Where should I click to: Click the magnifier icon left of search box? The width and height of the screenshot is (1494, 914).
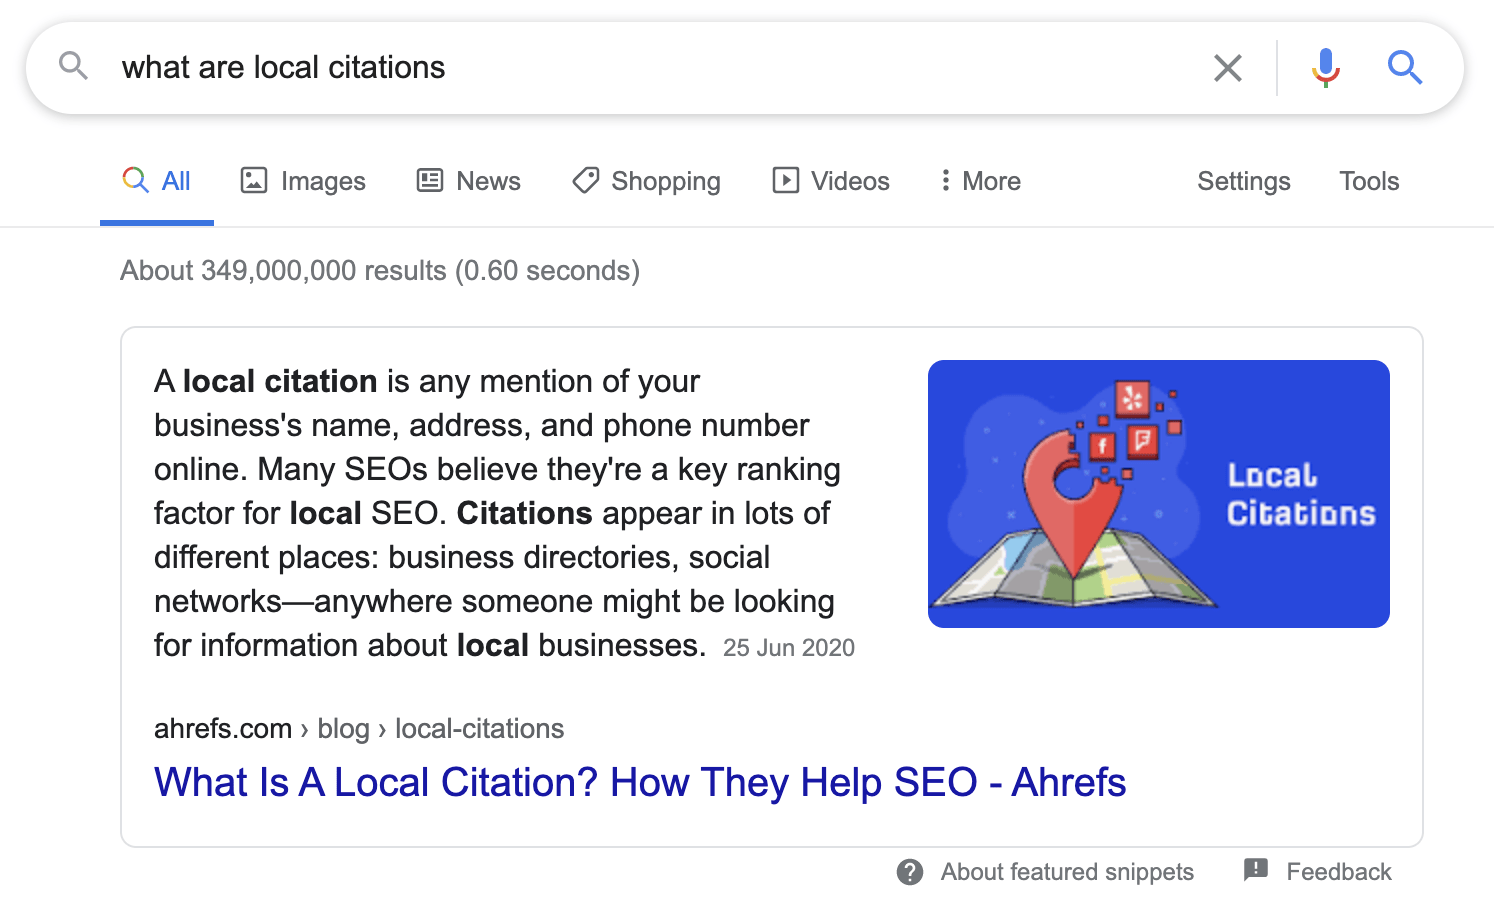(x=73, y=67)
